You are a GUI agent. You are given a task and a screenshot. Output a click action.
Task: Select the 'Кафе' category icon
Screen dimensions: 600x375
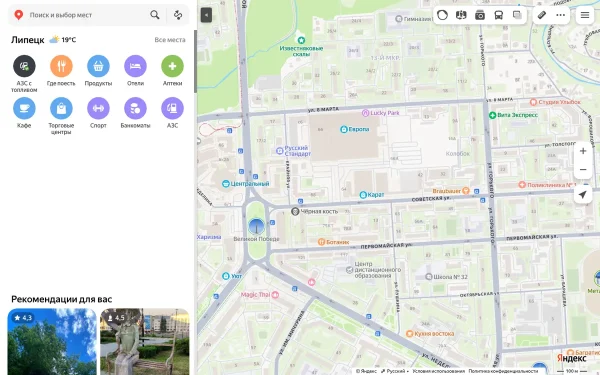[24, 108]
